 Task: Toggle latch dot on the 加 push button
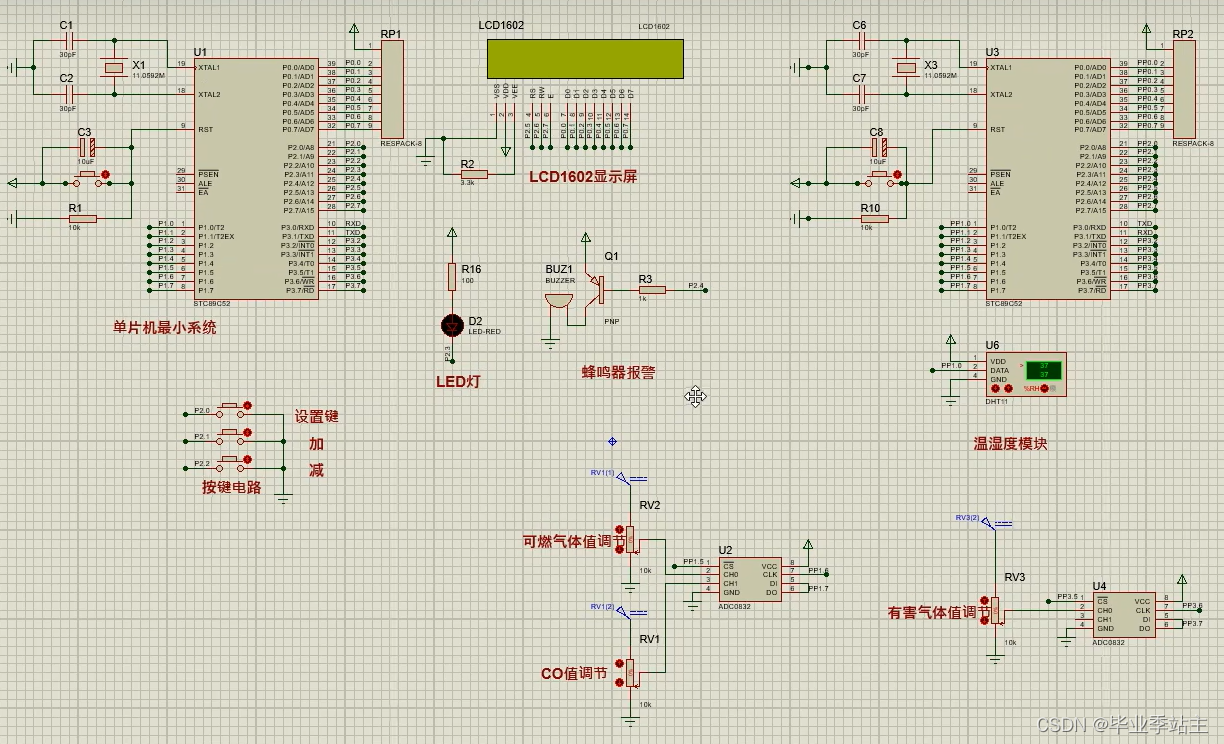click(x=248, y=433)
